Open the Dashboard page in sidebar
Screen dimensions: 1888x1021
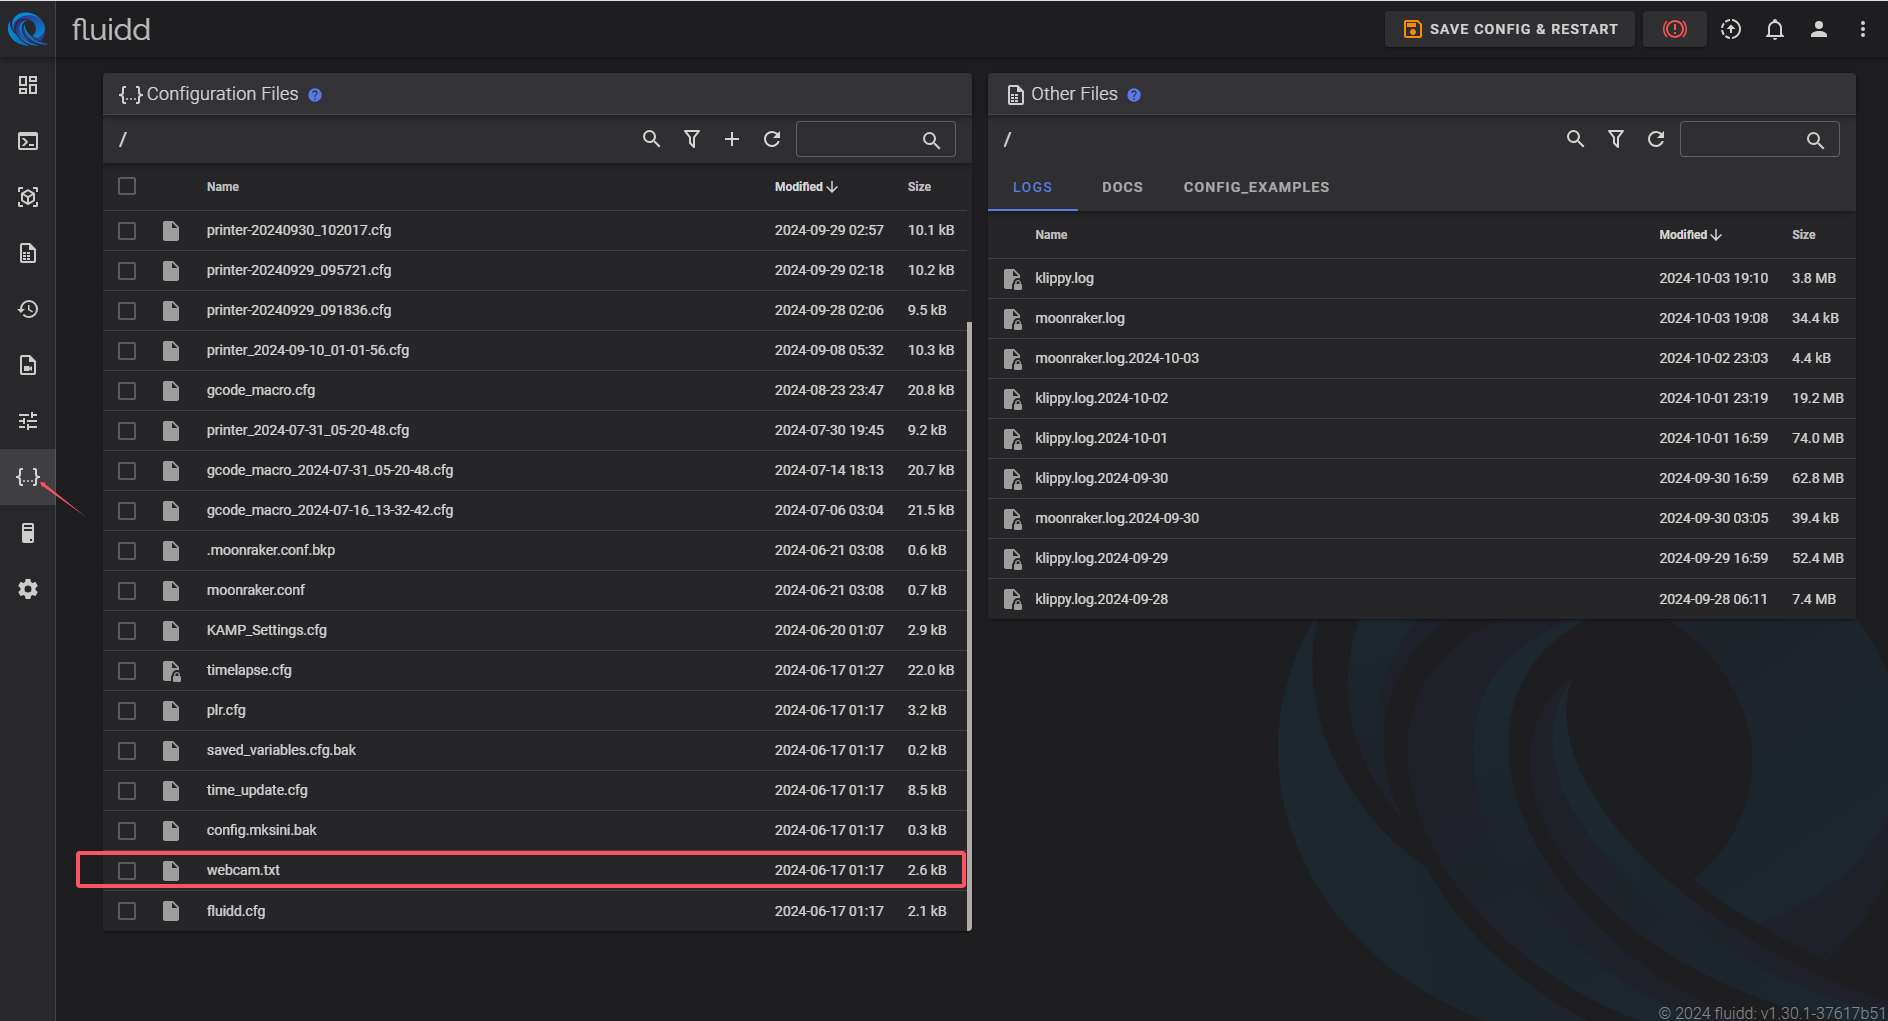tap(28, 85)
